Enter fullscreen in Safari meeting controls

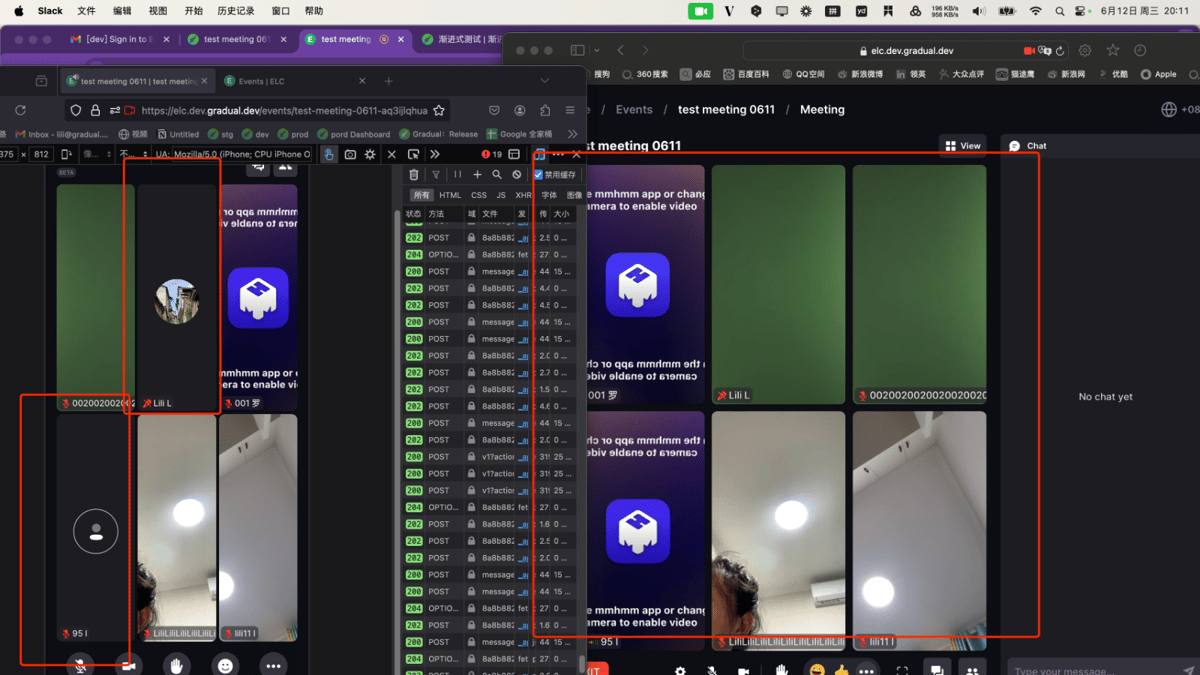click(x=901, y=671)
